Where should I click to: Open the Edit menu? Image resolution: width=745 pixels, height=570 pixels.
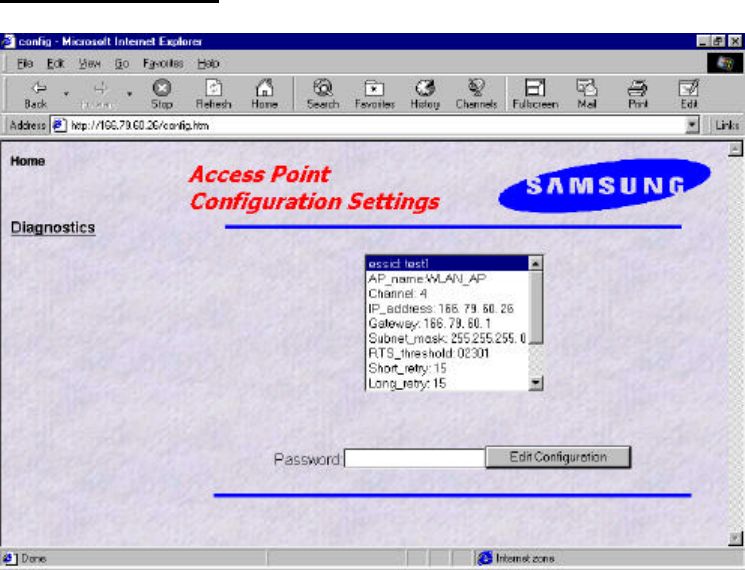tap(55, 63)
